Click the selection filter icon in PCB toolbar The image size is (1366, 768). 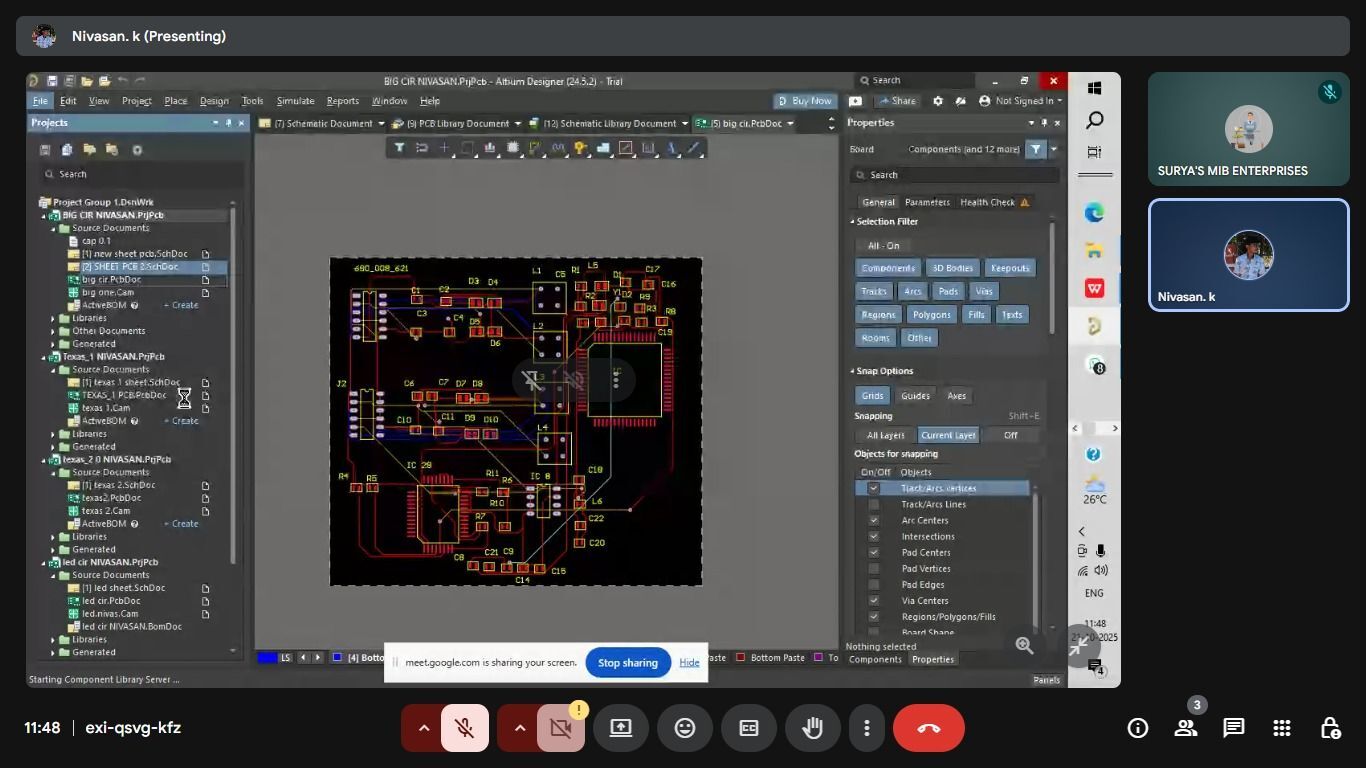(x=399, y=148)
